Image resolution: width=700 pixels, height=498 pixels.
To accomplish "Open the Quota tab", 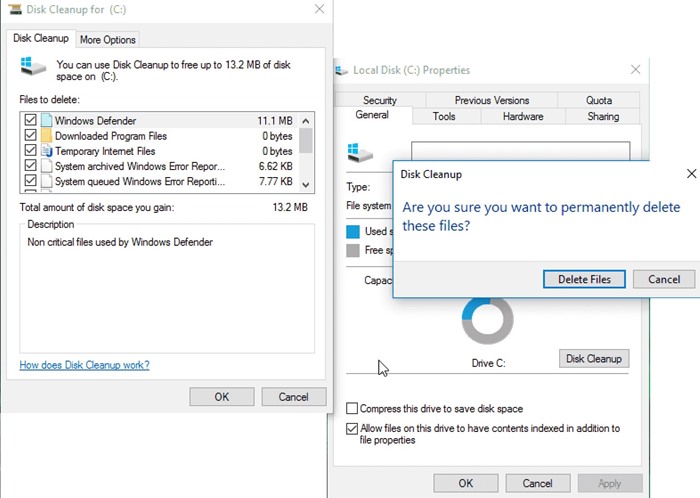I will [599, 100].
